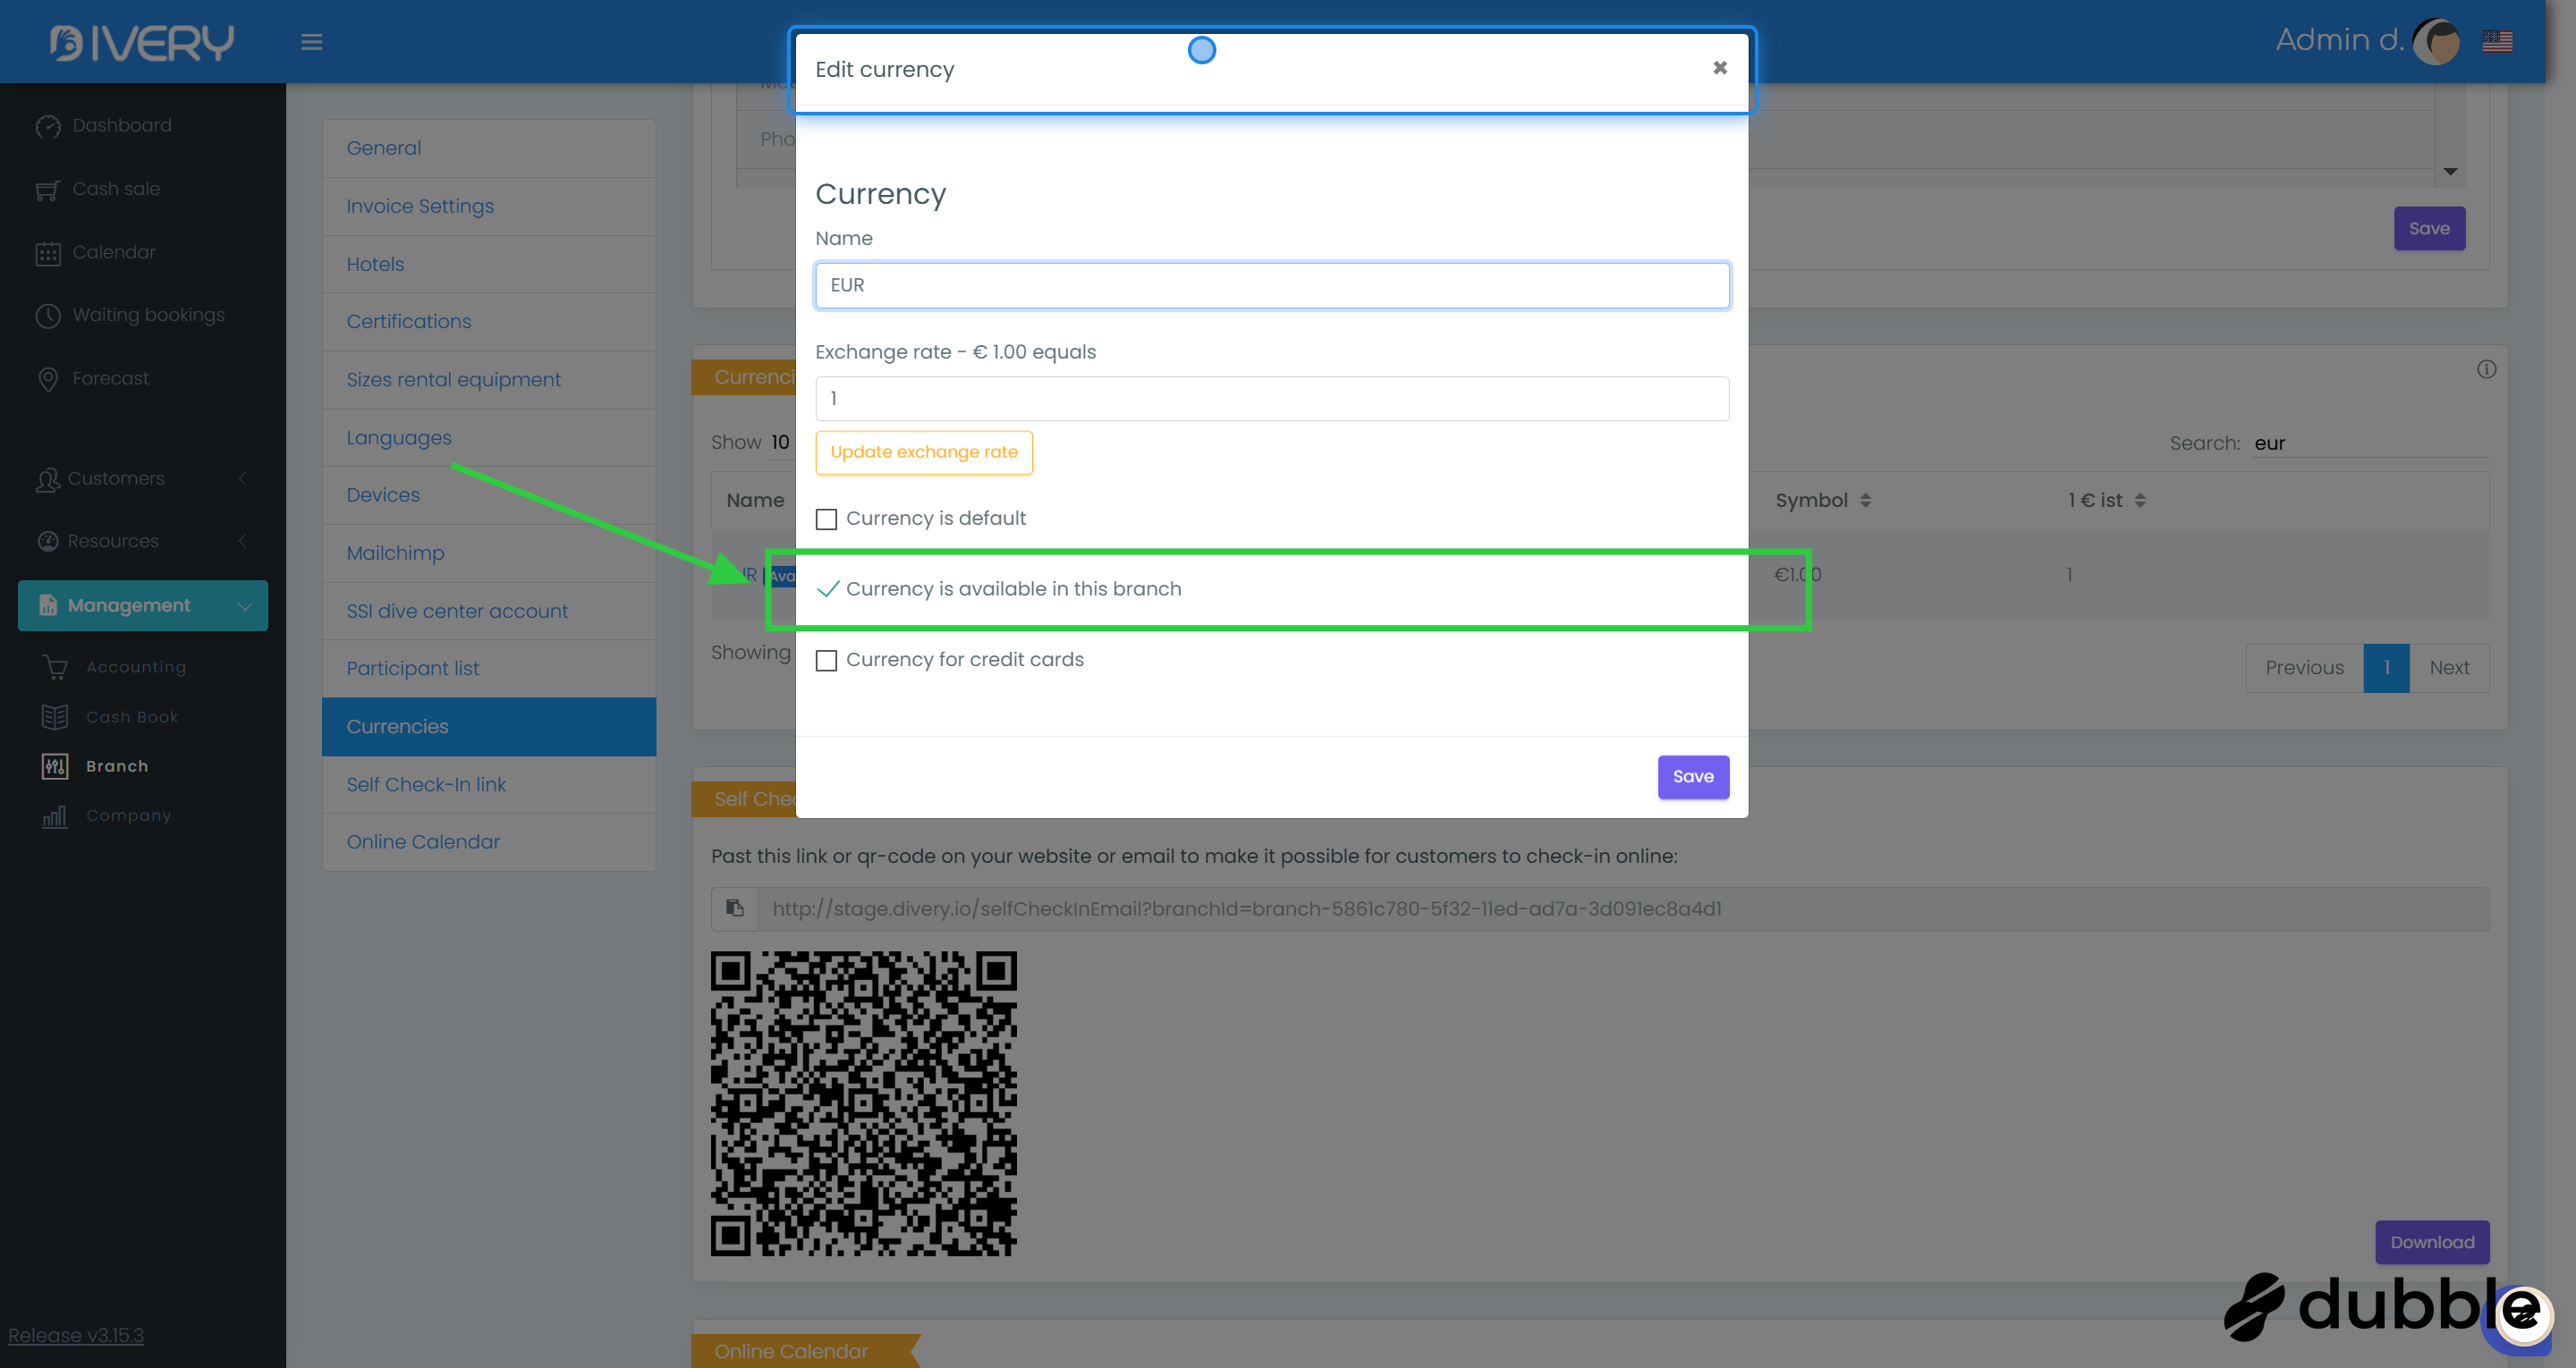Image resolution: width=2576 pixels, height=1368 pixels.
Task: Select Online Calendar in settings list
Action: (x=423, y=842)
